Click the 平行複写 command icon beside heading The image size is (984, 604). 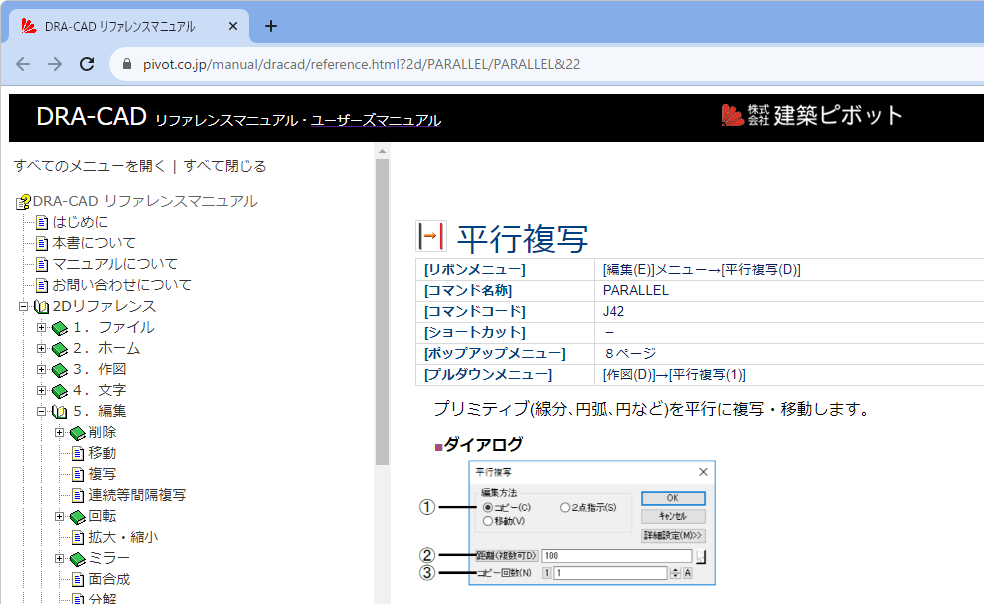(431, 237)
